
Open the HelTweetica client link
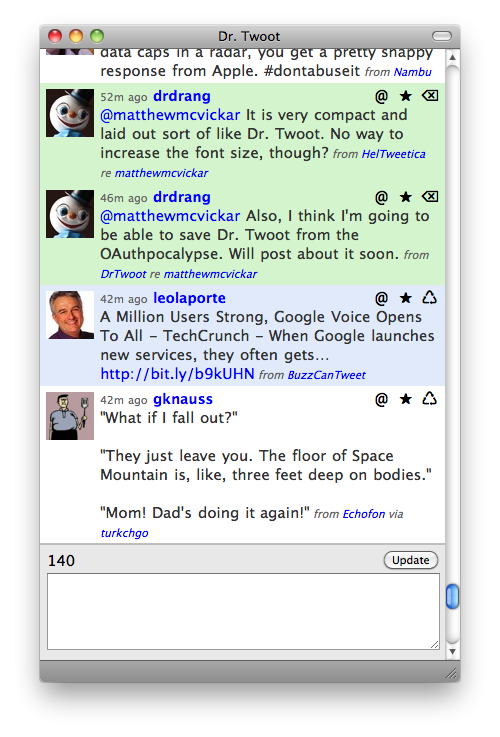[x=393, y=154]
